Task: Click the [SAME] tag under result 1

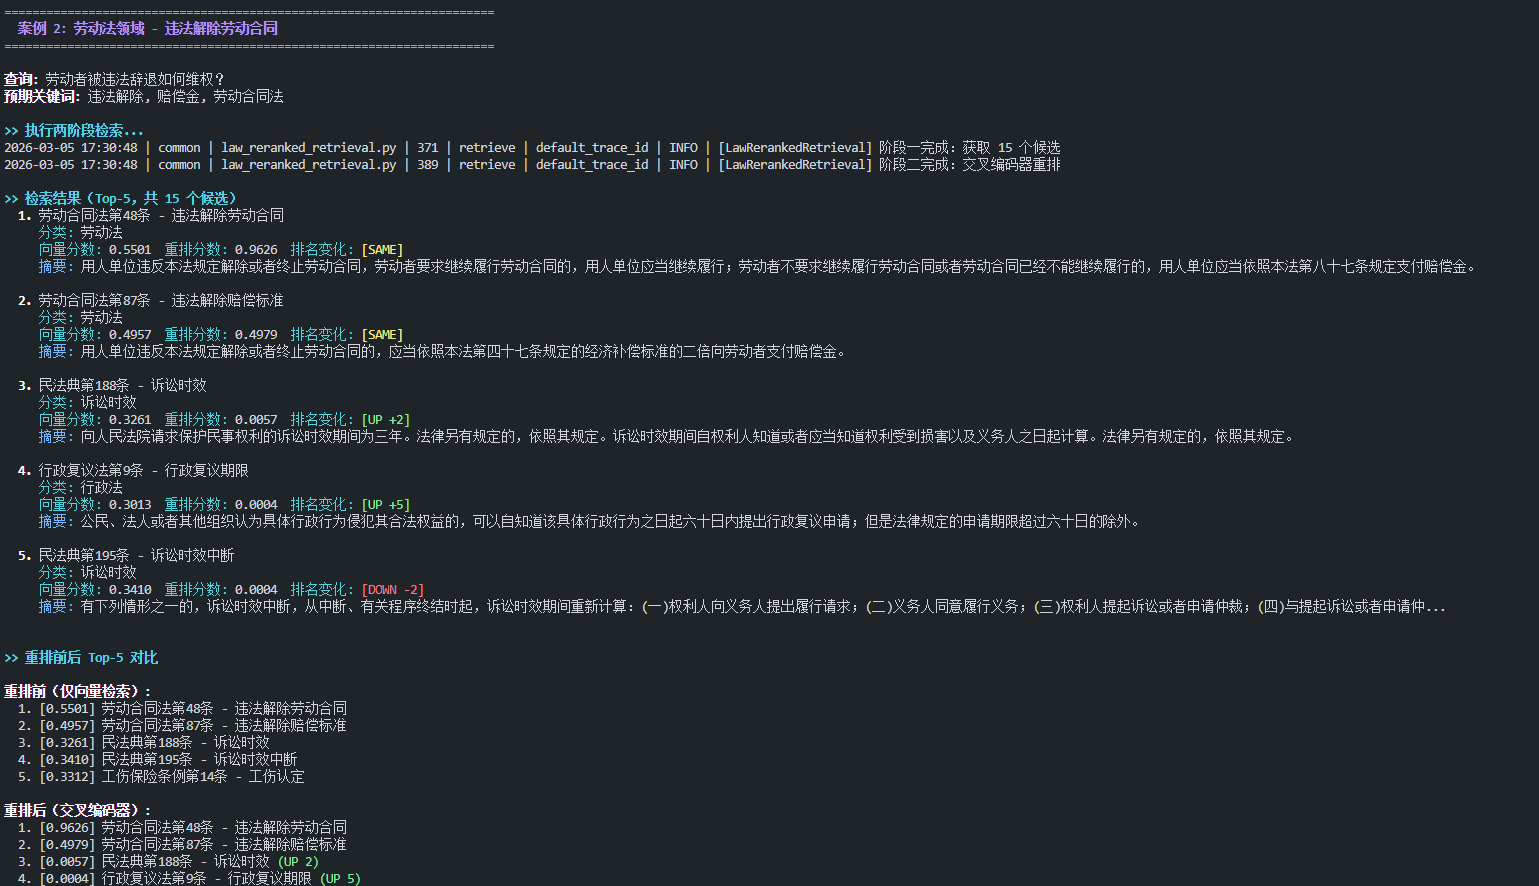Action: (x=382, y=249)
